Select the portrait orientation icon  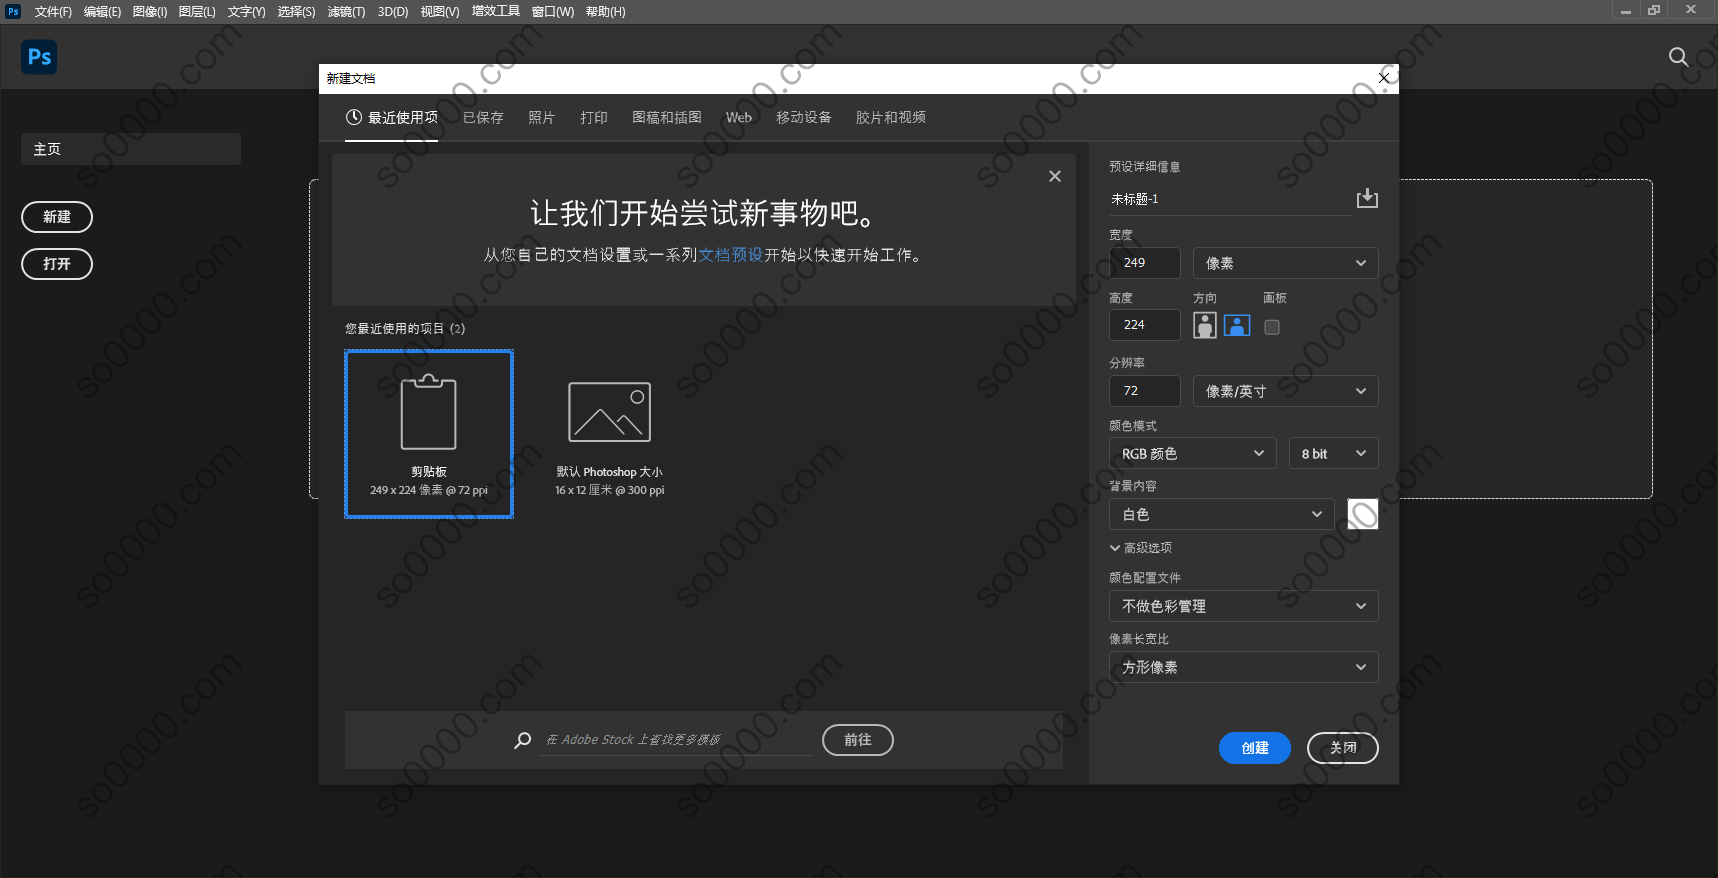point(1205,326)
